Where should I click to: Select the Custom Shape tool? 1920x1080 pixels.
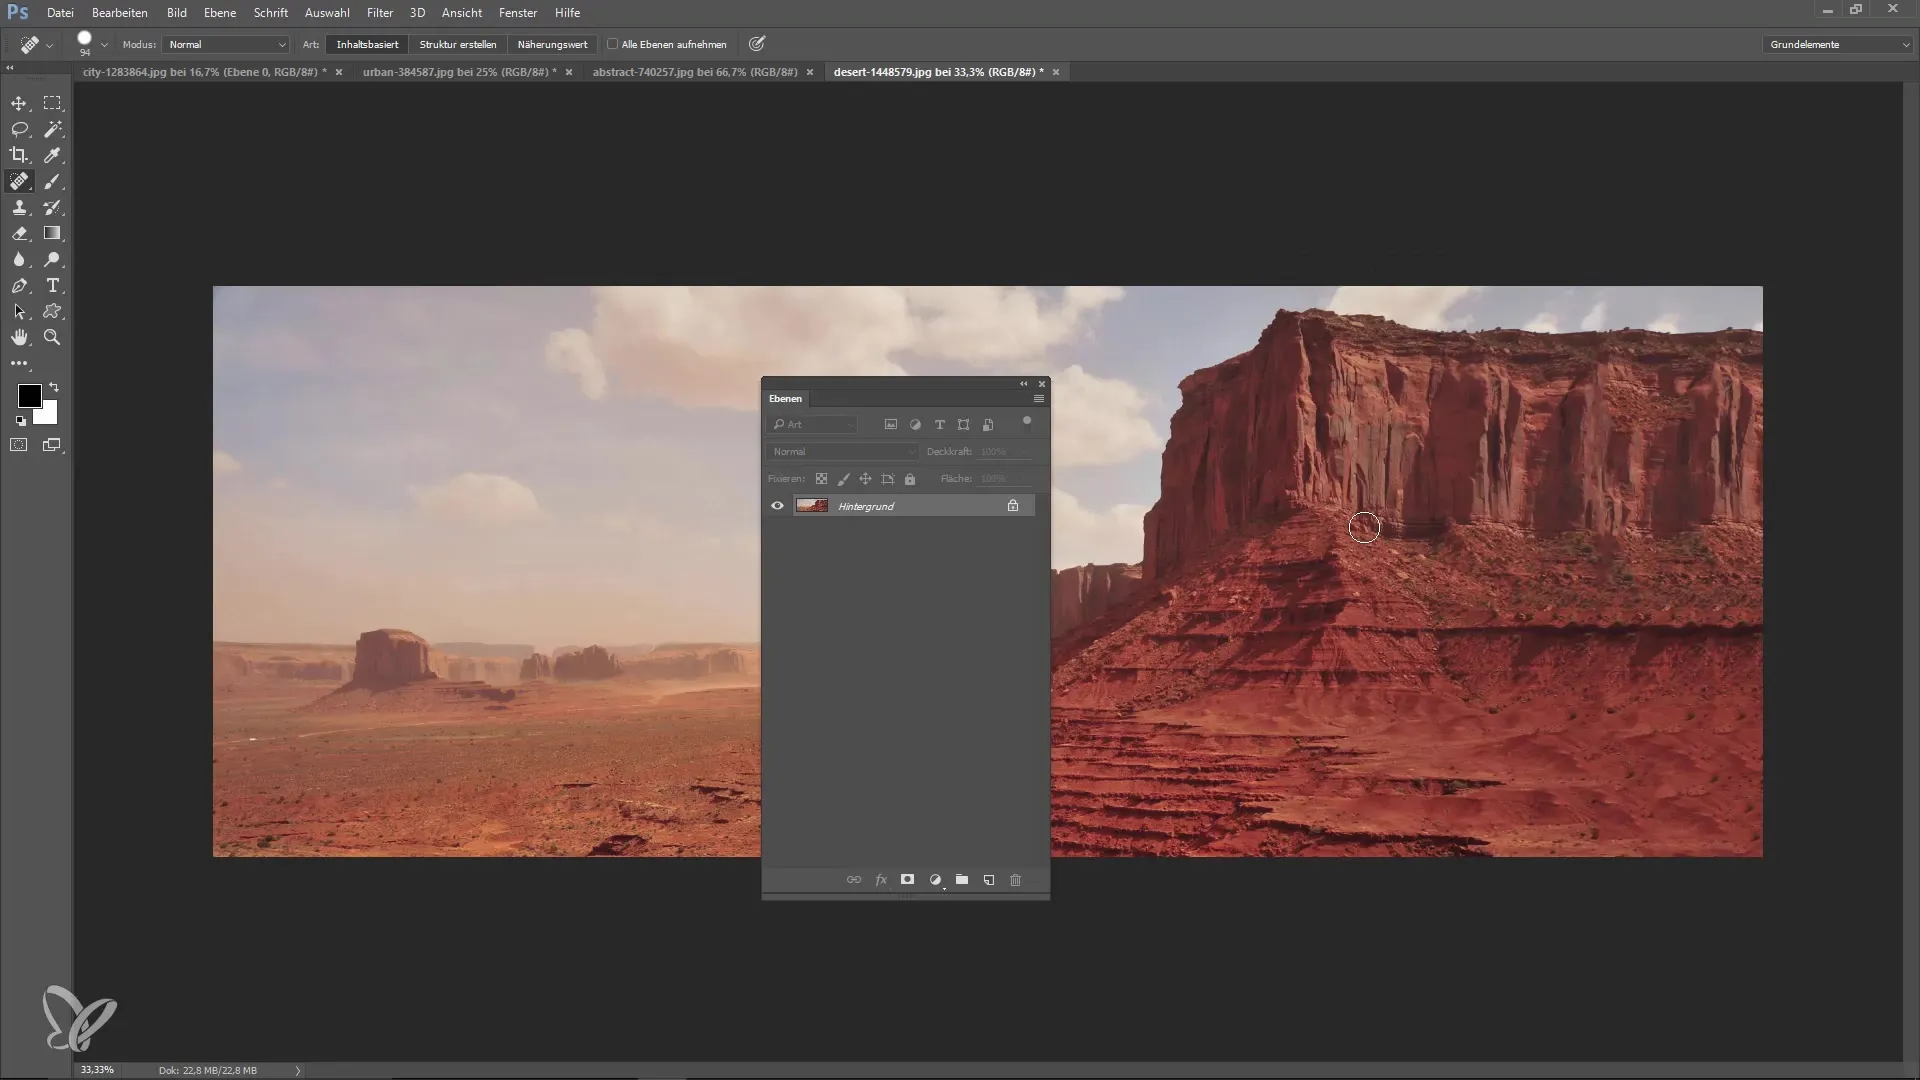(52, 312)
